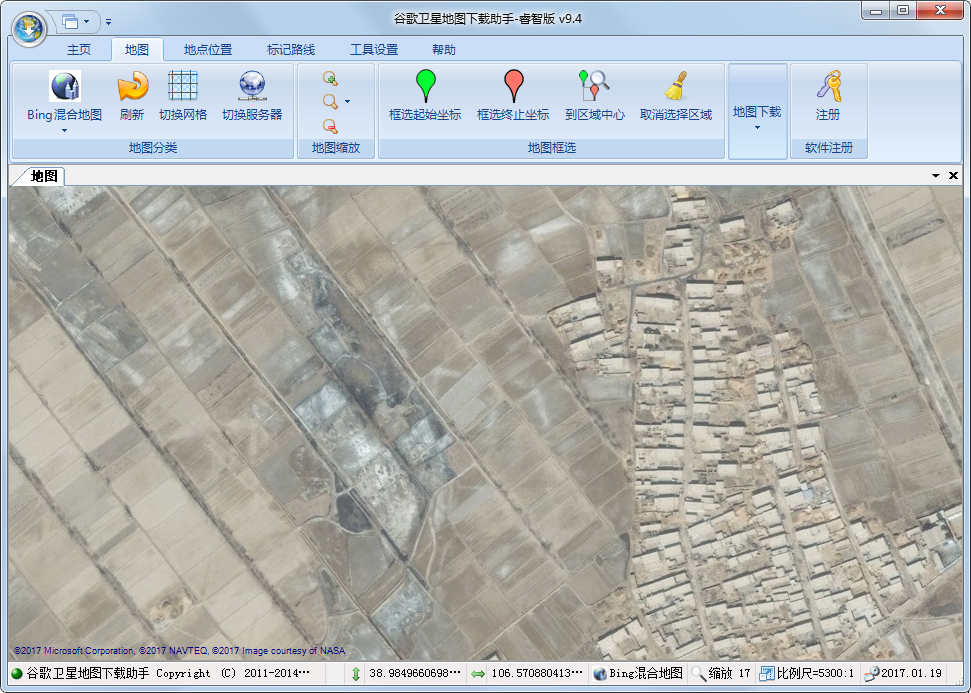Image resolution: width=971 pixels, height=693 pixels.
Task: Open the 工具设置 ribbon tab
Action: (x=374, y=50)
